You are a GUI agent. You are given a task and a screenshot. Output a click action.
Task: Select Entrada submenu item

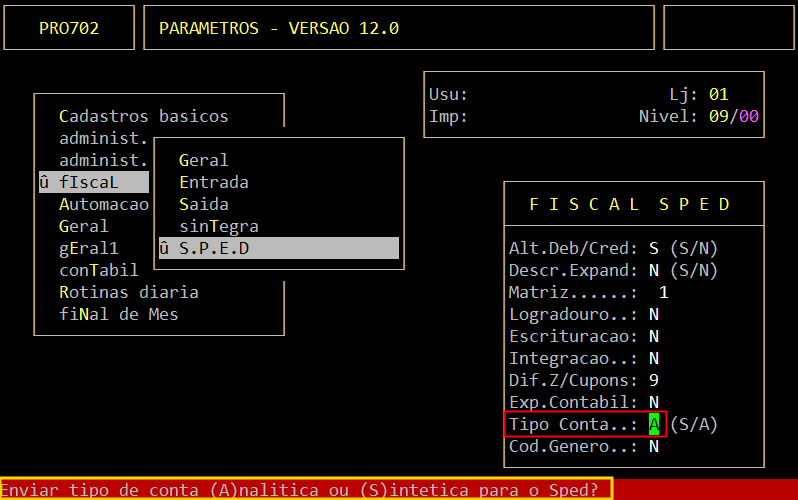[x=213, y=182]
